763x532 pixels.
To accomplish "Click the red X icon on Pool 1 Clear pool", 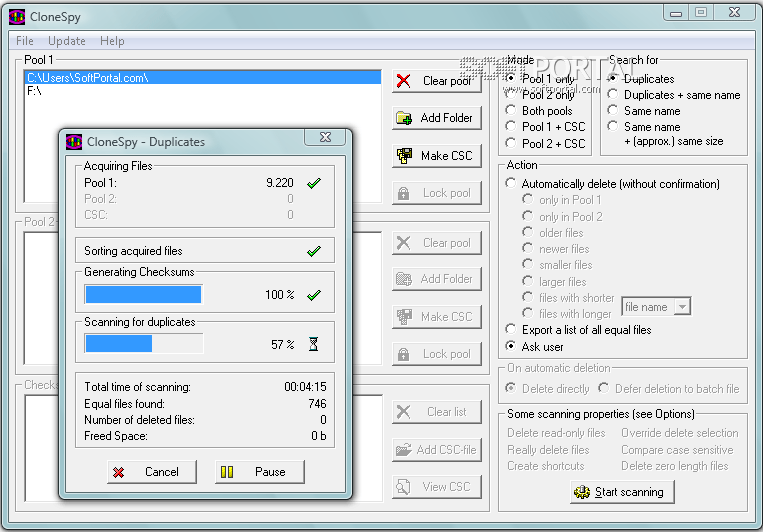I will pyautogui.click(x=403, y=81).
